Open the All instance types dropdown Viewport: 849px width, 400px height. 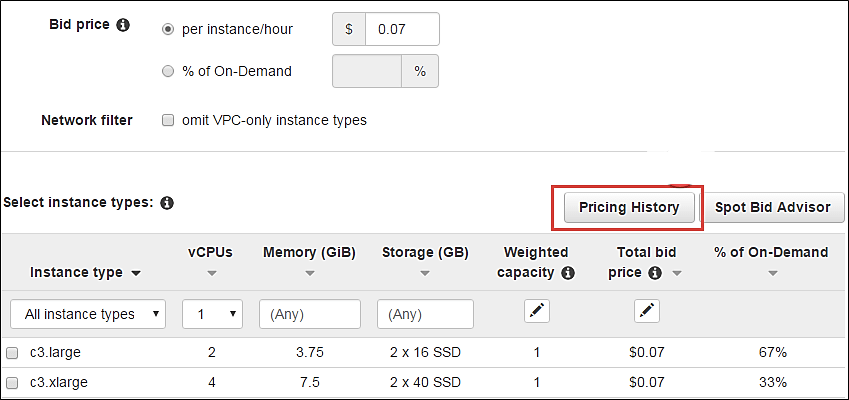(88, 314)
